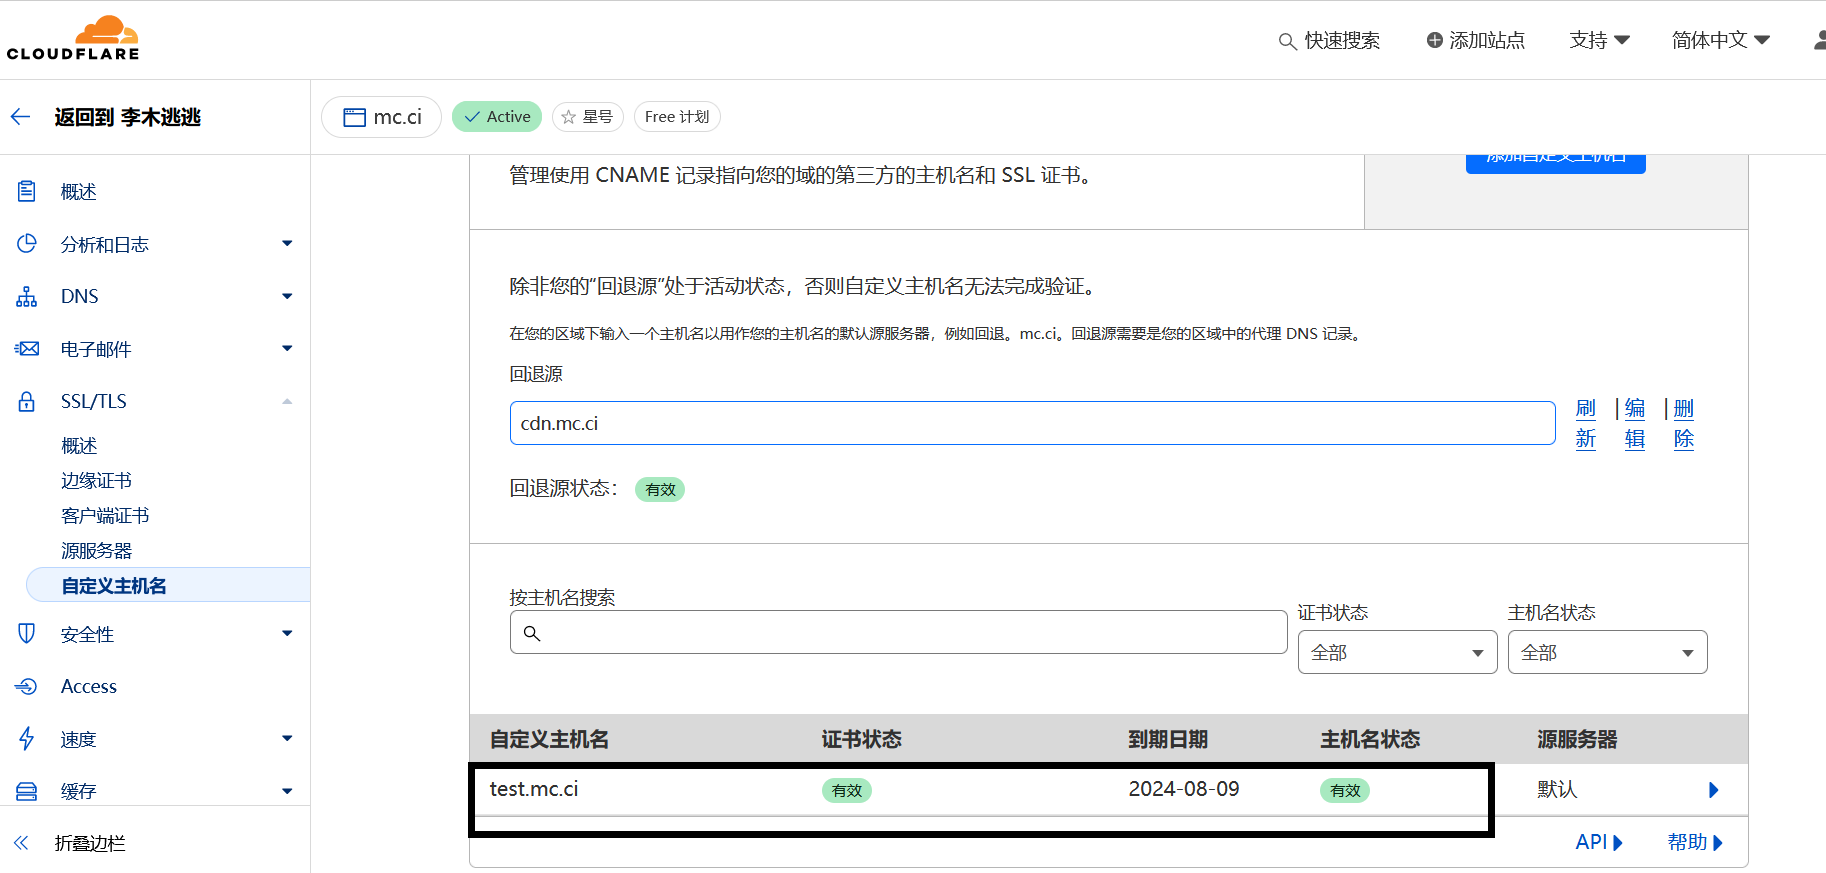
Task: Click into the 回退源 cdn.mc.ci field
Action: (x=1032, y=423)
